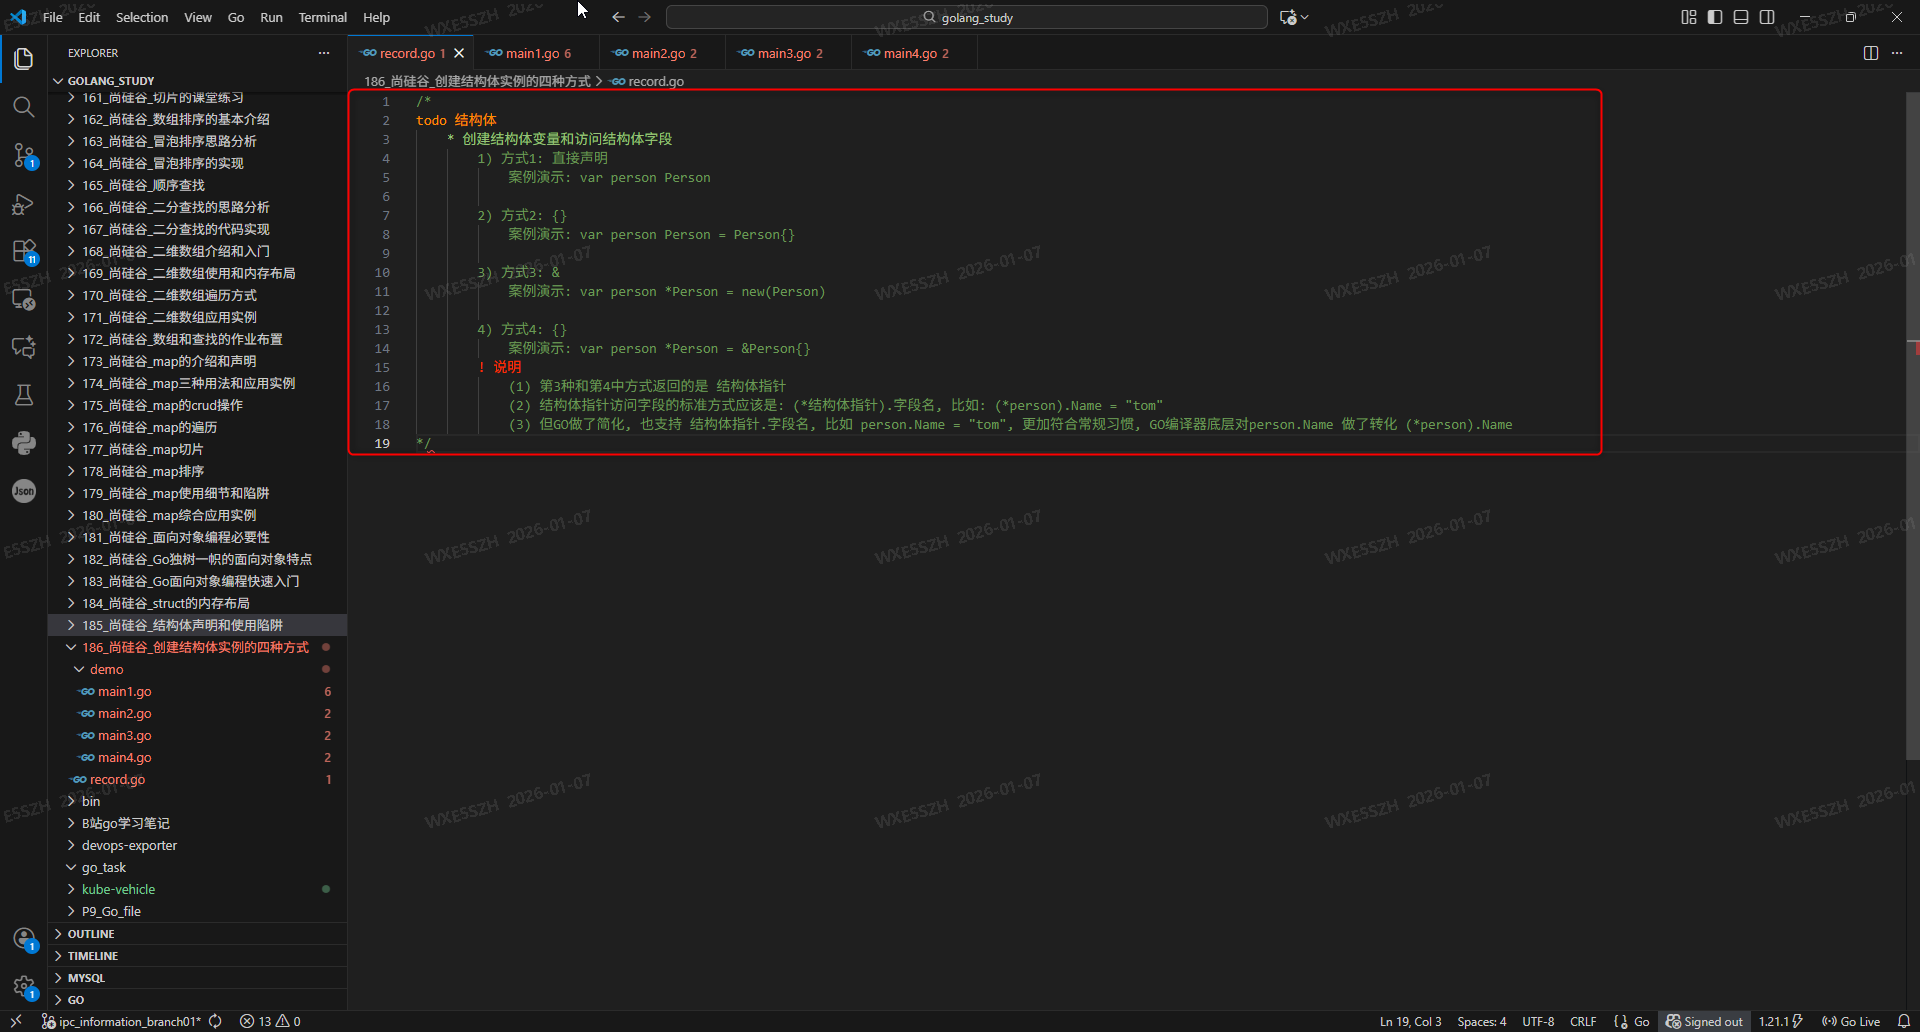Open the dropdown arrow next to Copilot icon
The width and height of the screenshot is (1920, 1032).
(x=1304, y=17)
